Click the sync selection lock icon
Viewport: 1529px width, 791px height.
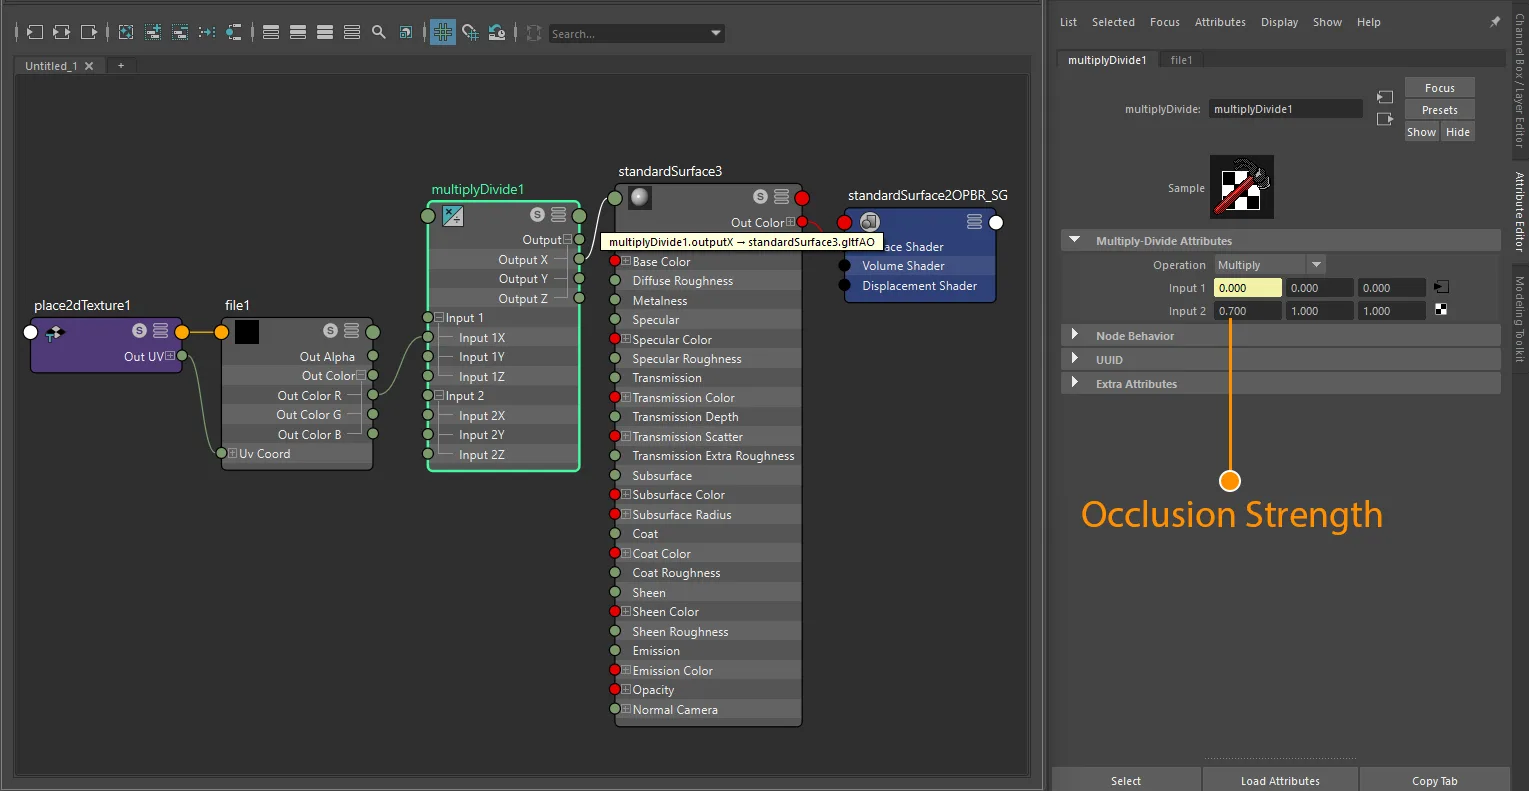[497, 32]
